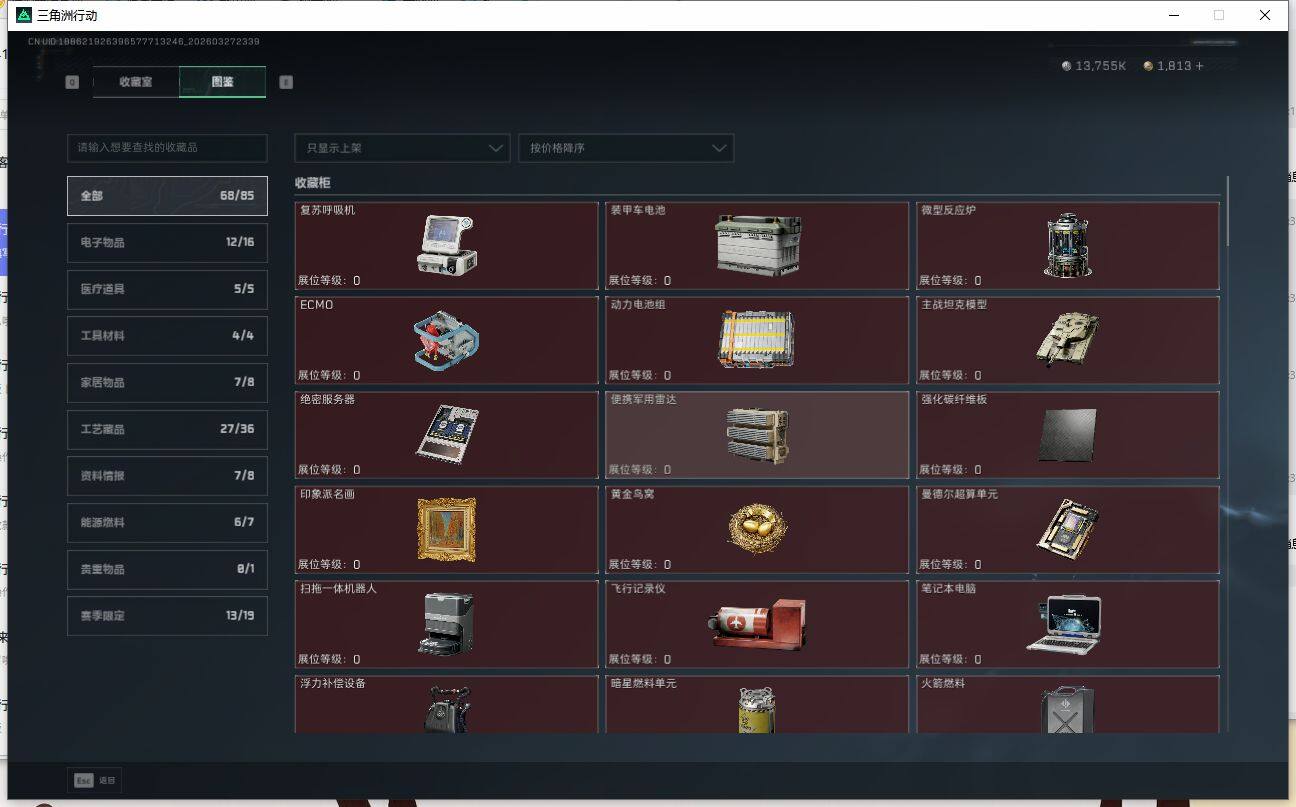Open the 按价格降序 sort dropdown
Screen dimensions: 1296x807
tap(626, 148)
